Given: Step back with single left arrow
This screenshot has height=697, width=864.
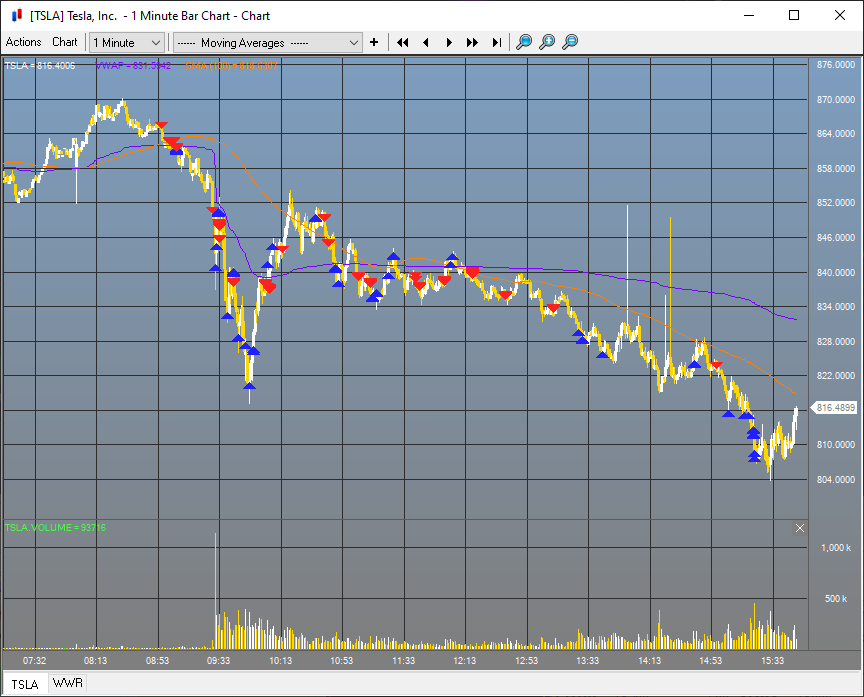Looking at the screenshot, I should point(426,42).
